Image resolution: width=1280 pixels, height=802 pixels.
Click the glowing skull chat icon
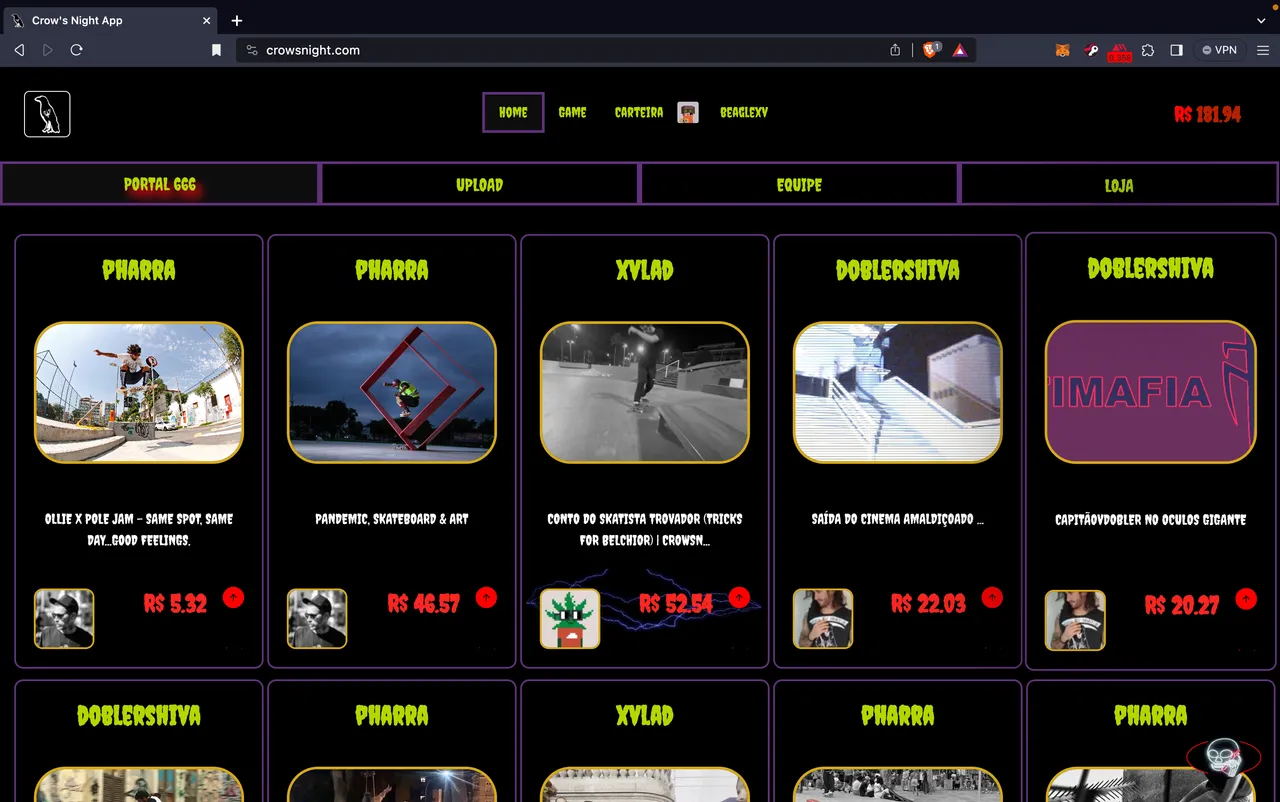tap(1222, 760)
